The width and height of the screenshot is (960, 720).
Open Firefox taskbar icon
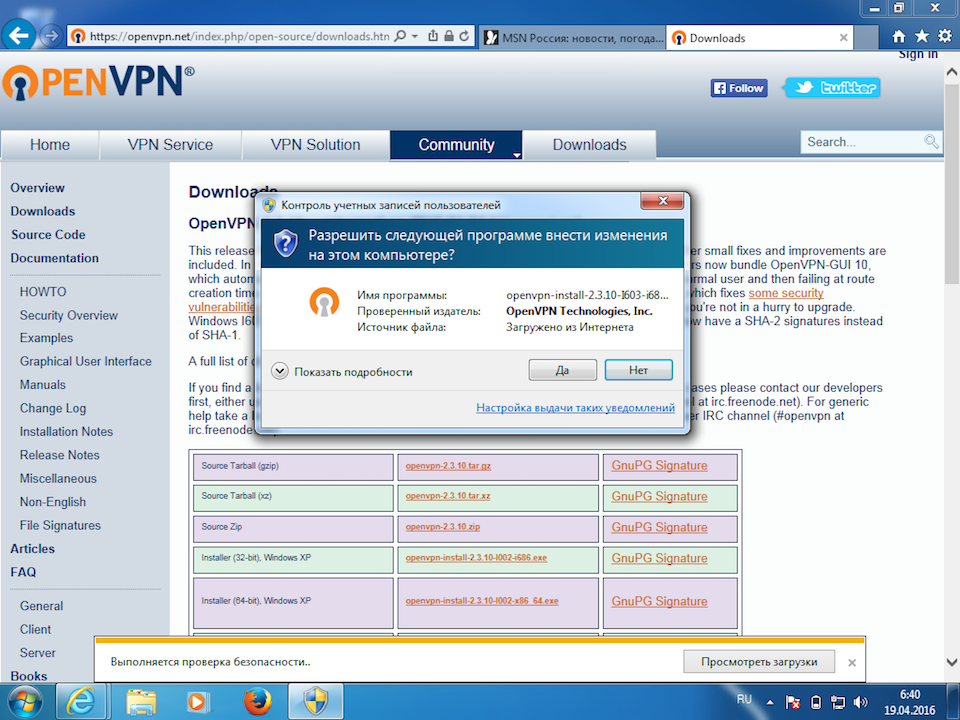pos(257,702)
